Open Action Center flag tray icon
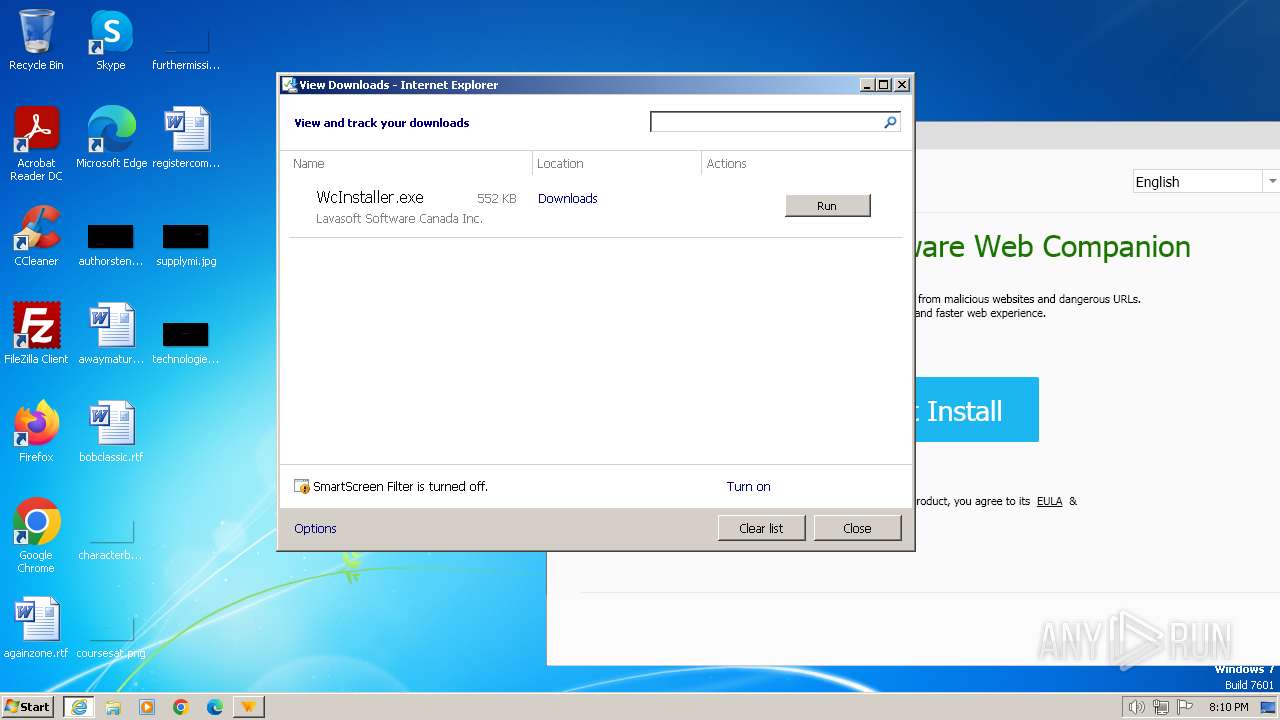1280x720 pixels. click(1185, 707)
